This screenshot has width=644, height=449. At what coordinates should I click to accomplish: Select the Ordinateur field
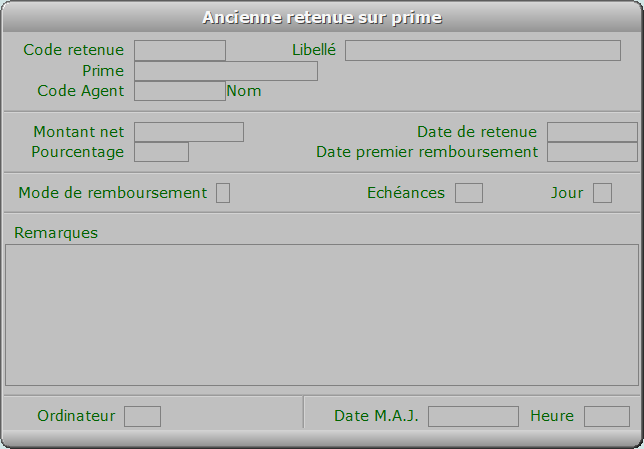click(x=143, y=417)
